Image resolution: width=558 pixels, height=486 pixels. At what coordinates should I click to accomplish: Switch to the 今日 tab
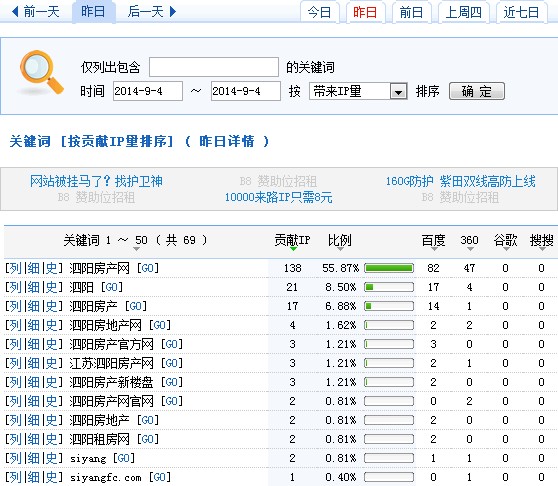coord(319,12)
